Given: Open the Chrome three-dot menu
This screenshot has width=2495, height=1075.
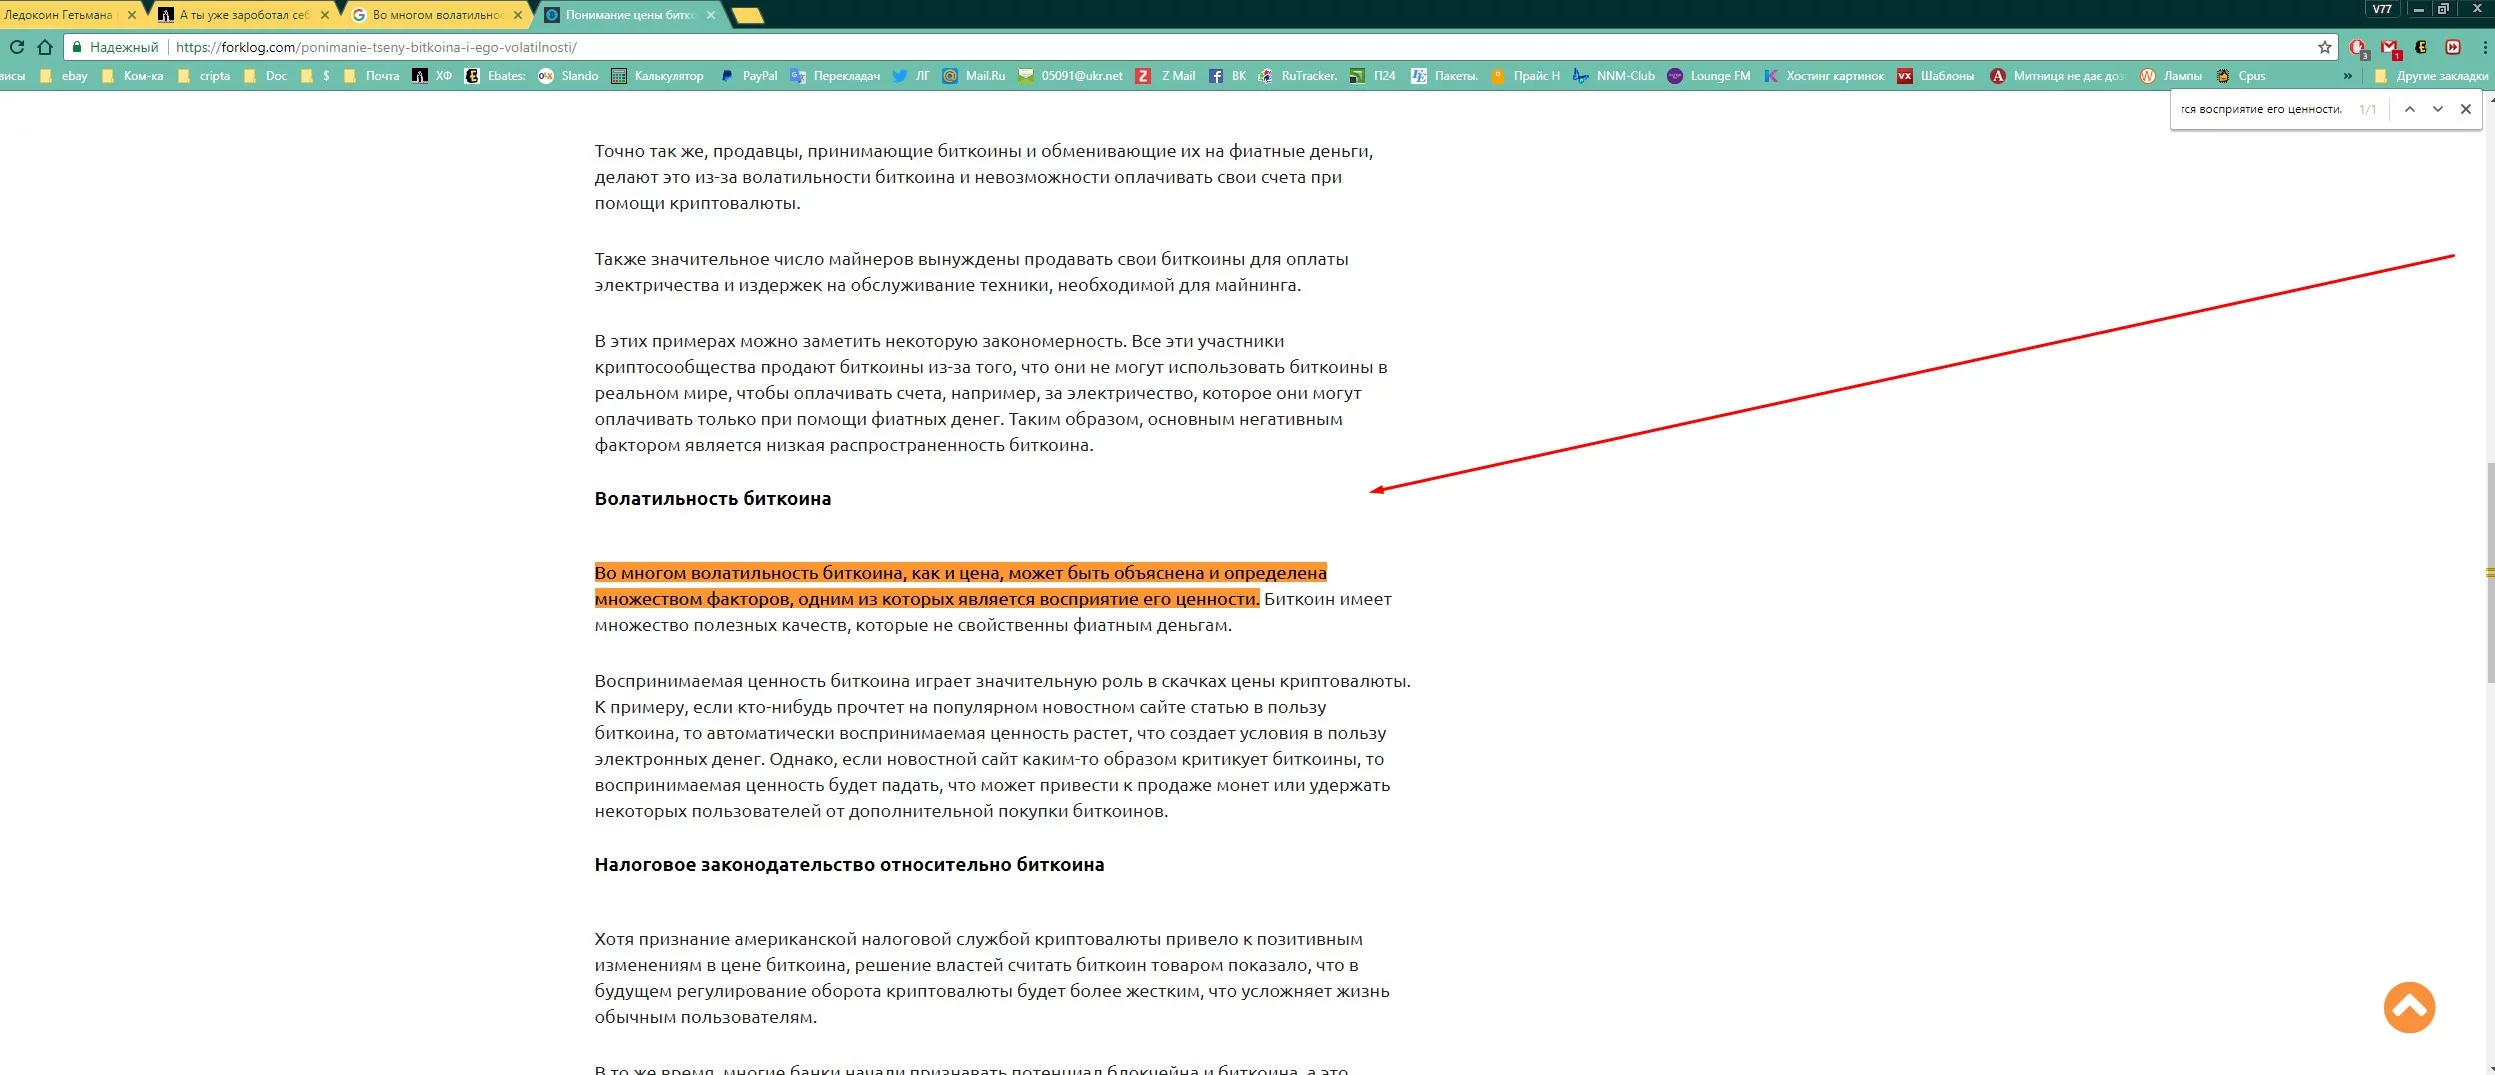Looking at the screenshot, I should pyautogui.click(x=2485, y=47).
